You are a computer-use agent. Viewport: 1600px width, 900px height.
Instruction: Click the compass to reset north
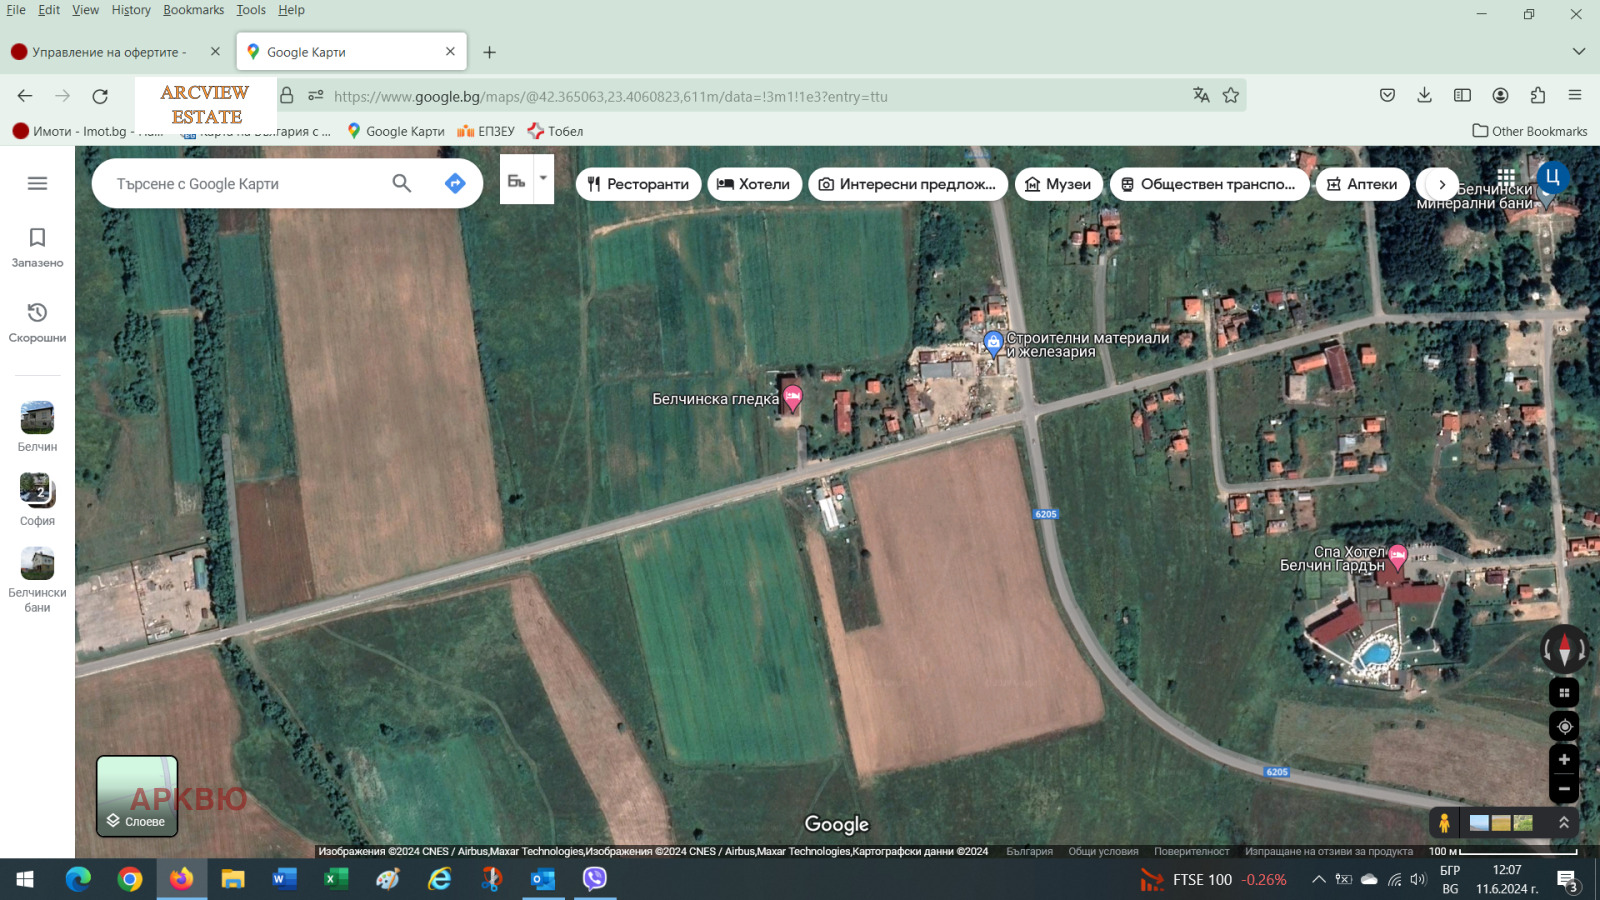[x=1564, y=650]
